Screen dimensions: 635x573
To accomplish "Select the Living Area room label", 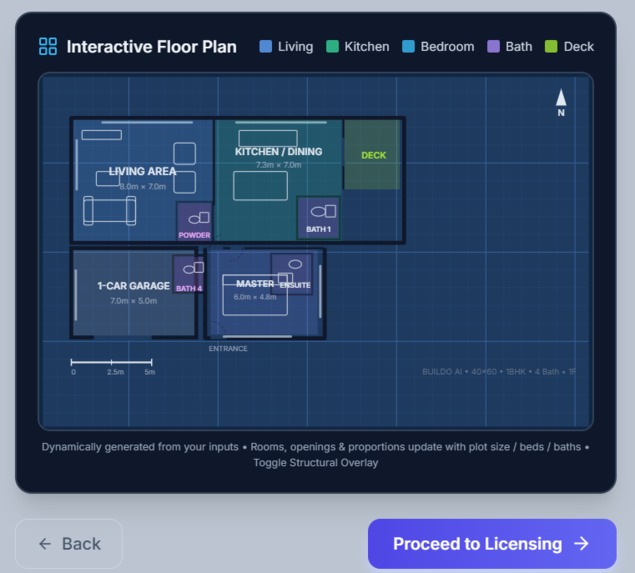I will coord(142,171).
